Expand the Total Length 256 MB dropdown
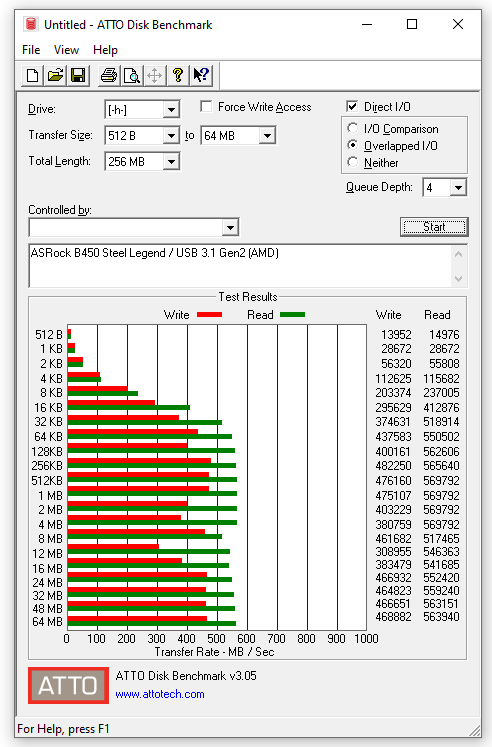Viewport: 492px width, 747px height. [x=171, y=162]
